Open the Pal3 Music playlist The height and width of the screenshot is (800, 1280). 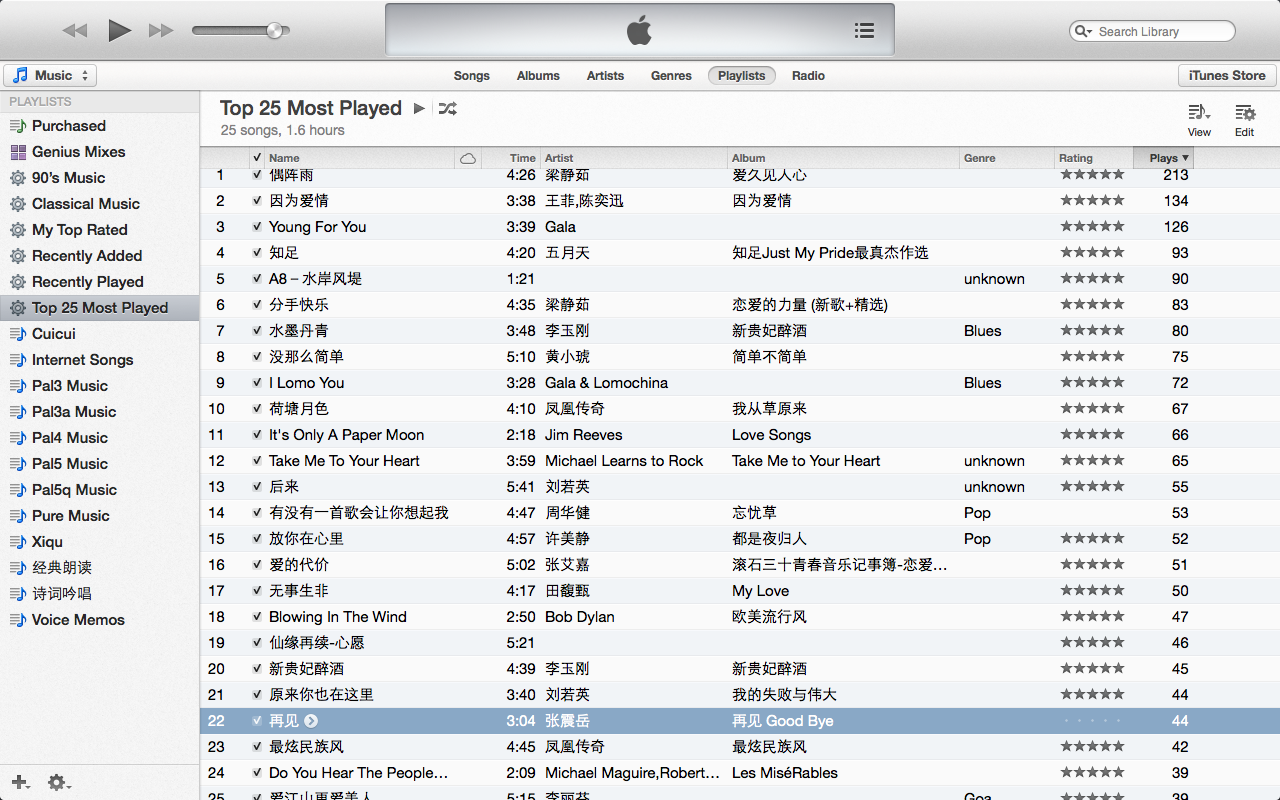point(100,386)
